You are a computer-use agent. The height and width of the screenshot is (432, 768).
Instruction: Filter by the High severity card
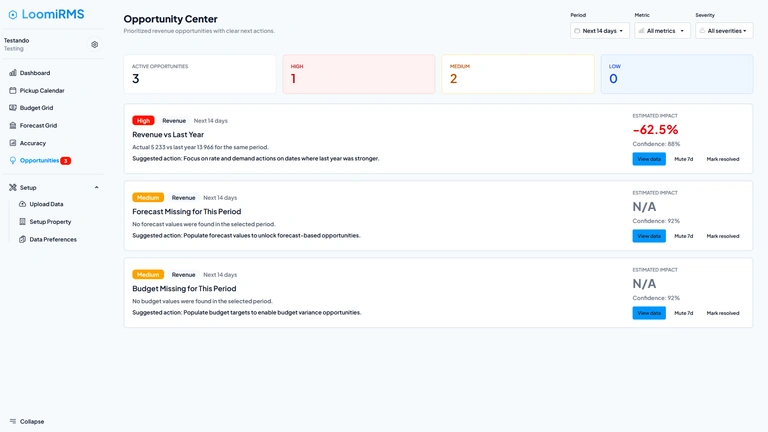359,74
